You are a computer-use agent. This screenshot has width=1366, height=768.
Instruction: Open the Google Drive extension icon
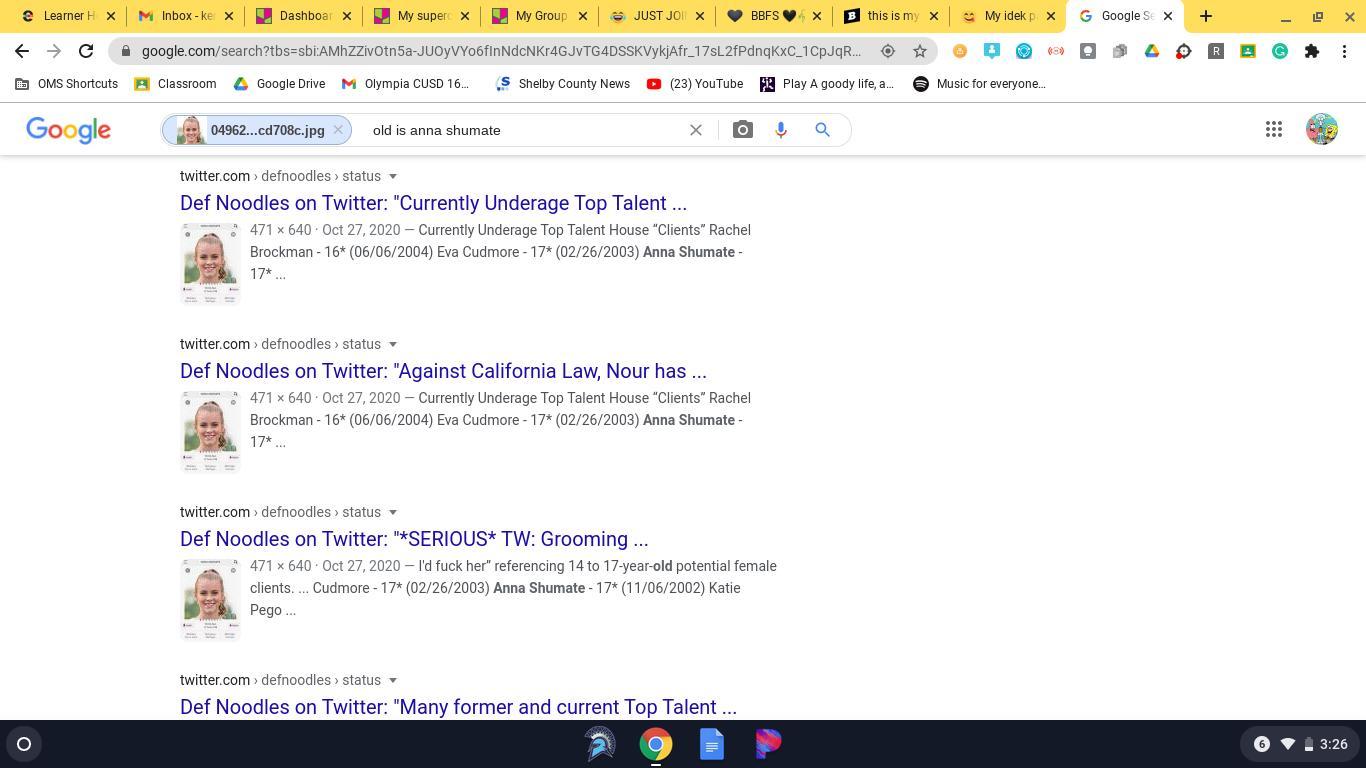click(1152, 51)
